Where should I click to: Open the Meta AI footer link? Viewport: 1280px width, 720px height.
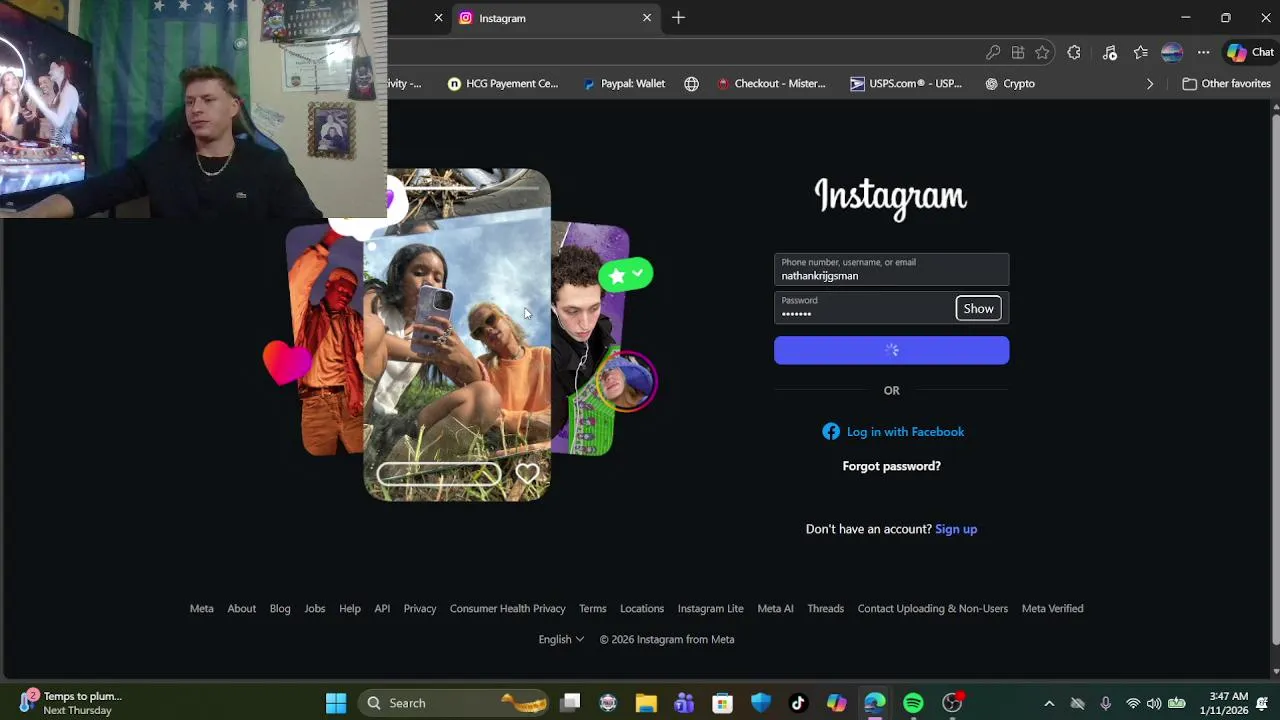point(775,608)
